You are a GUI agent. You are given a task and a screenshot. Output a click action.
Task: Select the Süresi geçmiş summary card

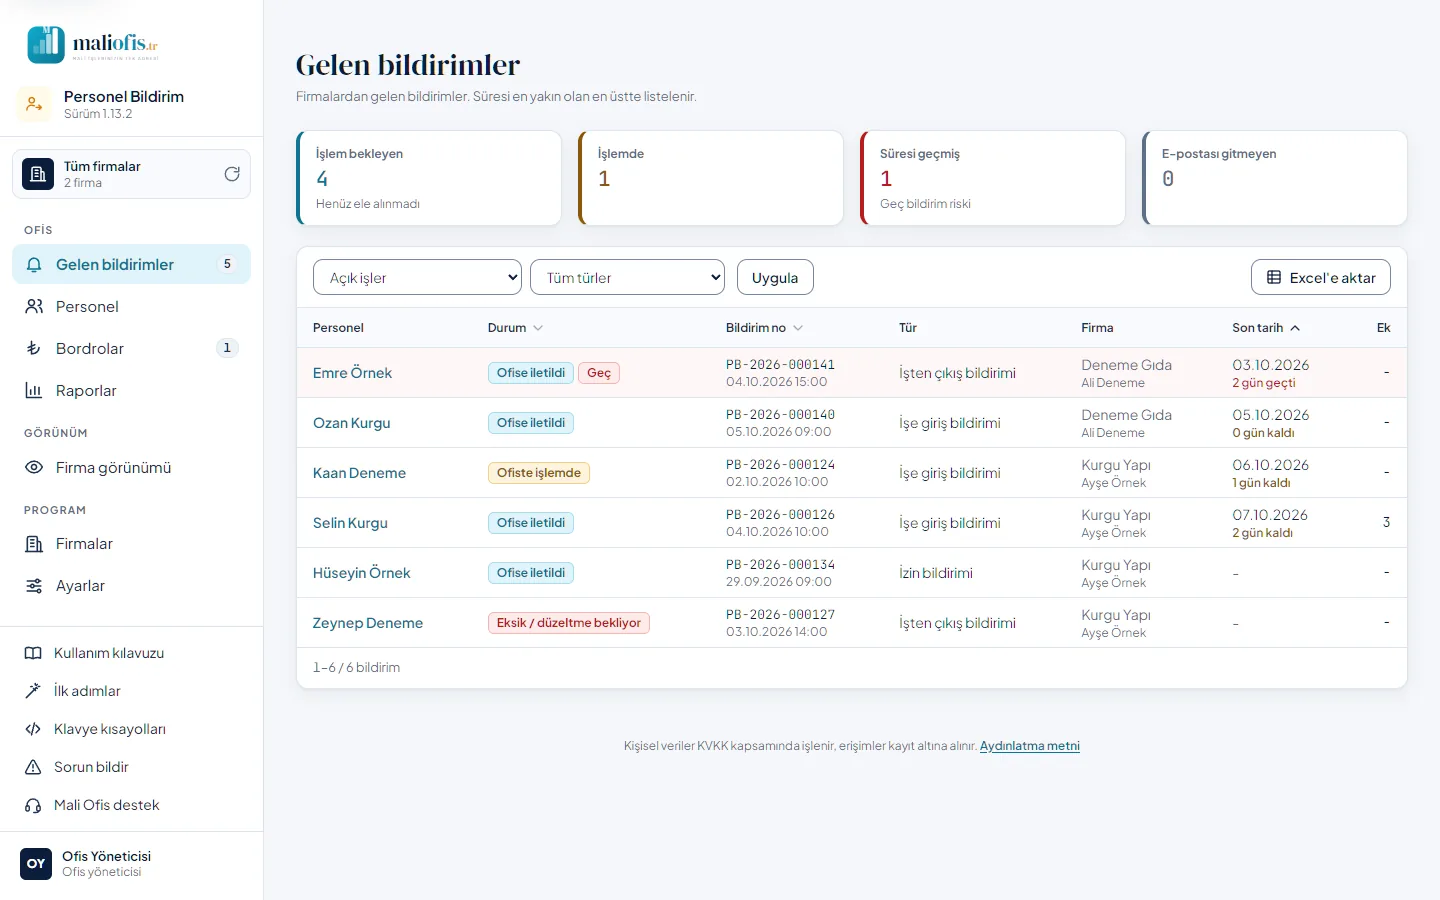coord(993,178)
